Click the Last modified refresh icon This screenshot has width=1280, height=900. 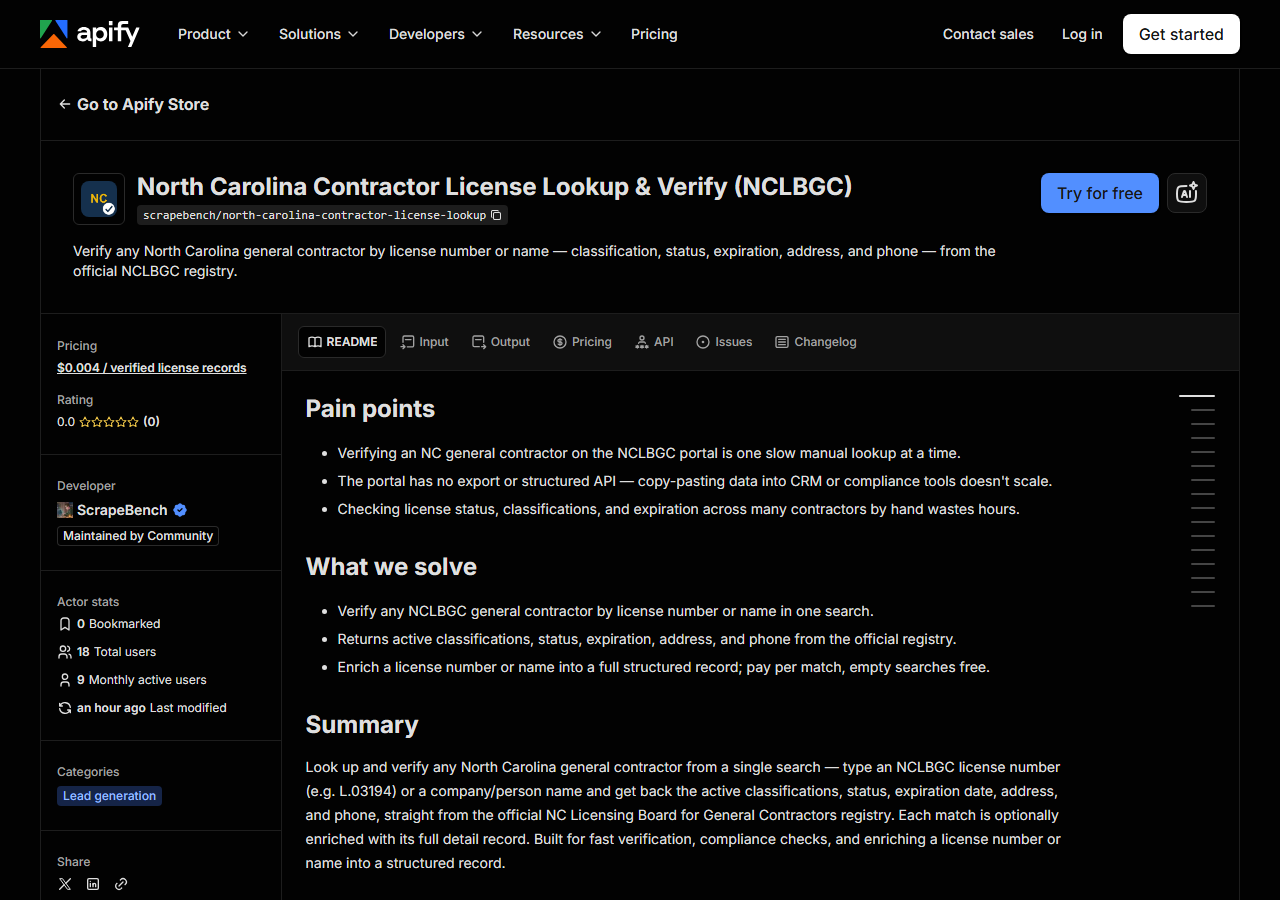[x=65, y=708]
